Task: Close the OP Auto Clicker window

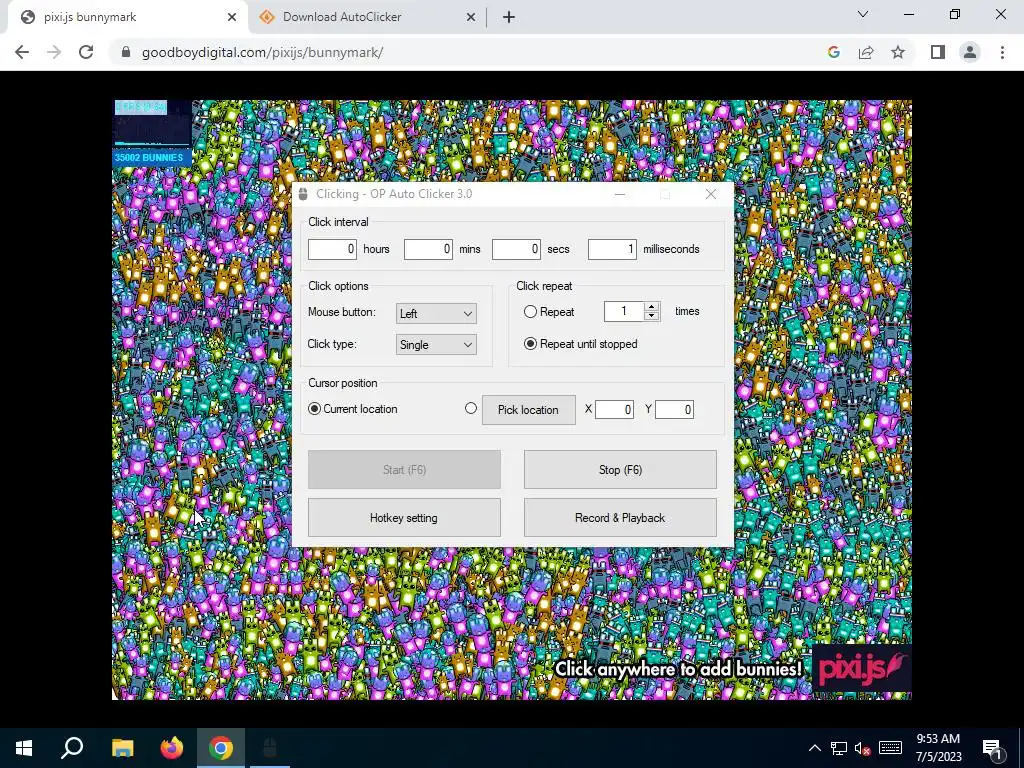Action: pyautogui.click(x=711, y=194)
